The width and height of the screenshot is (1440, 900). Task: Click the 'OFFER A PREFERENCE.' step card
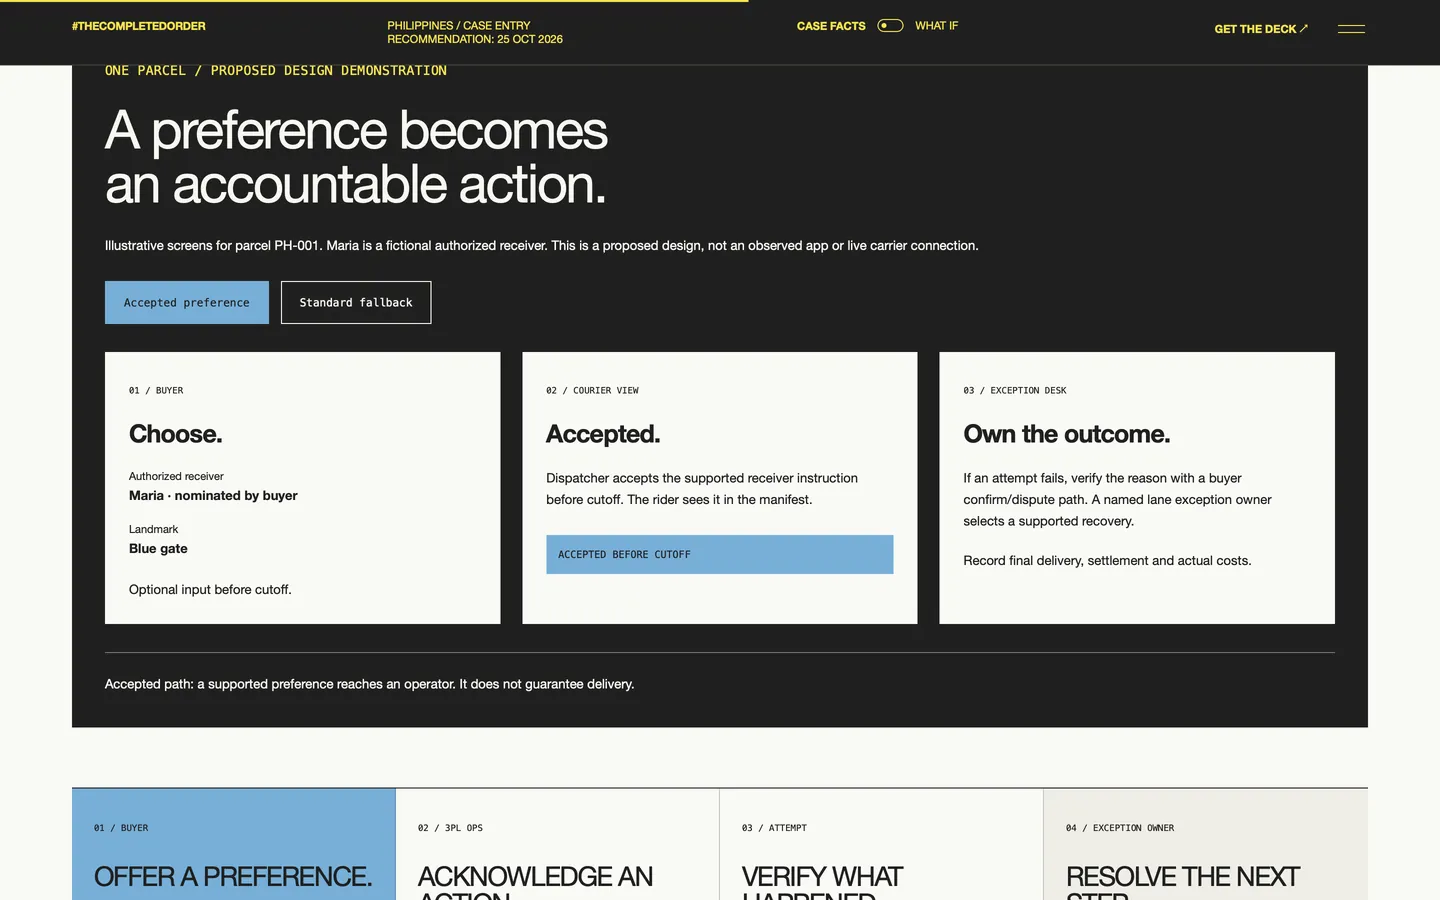[234, 844]
